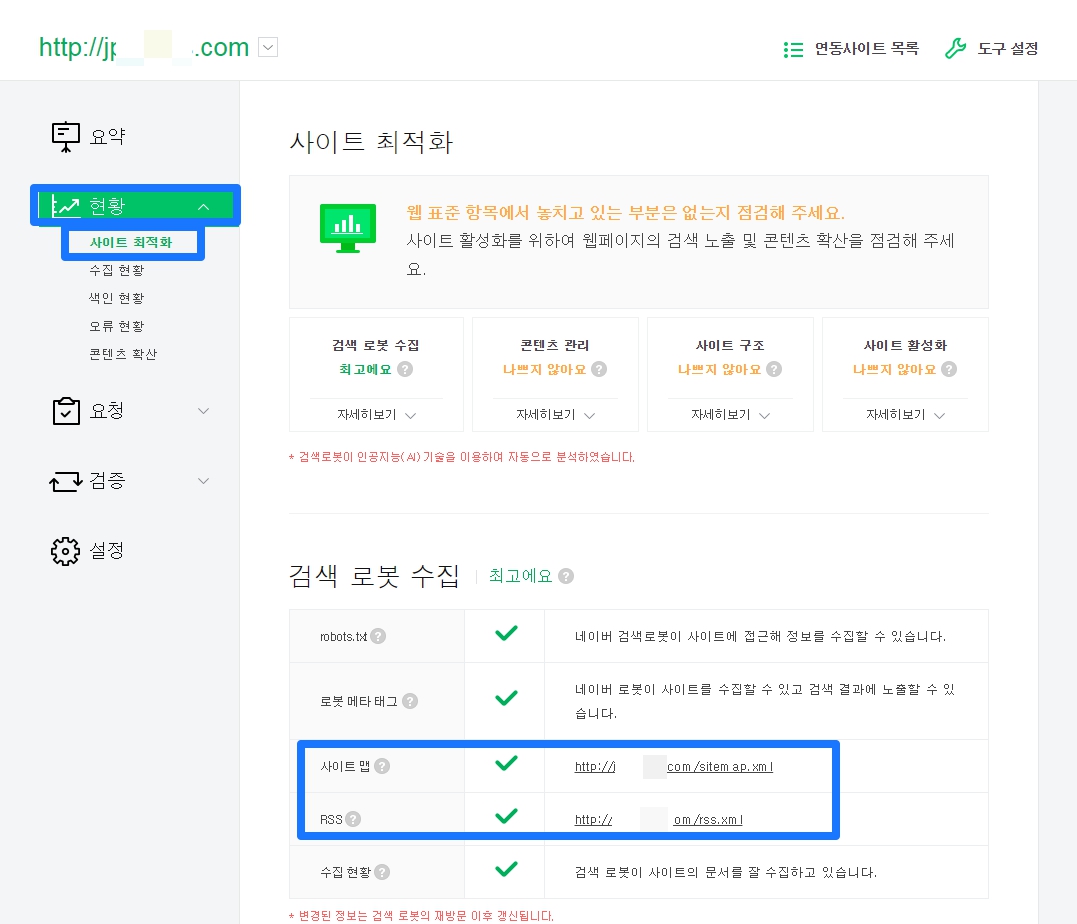Image resolution: width=1077 pixels, height=924 pixels.
Task: Click the 요약 presentation board icon
Action: [66, 137]
